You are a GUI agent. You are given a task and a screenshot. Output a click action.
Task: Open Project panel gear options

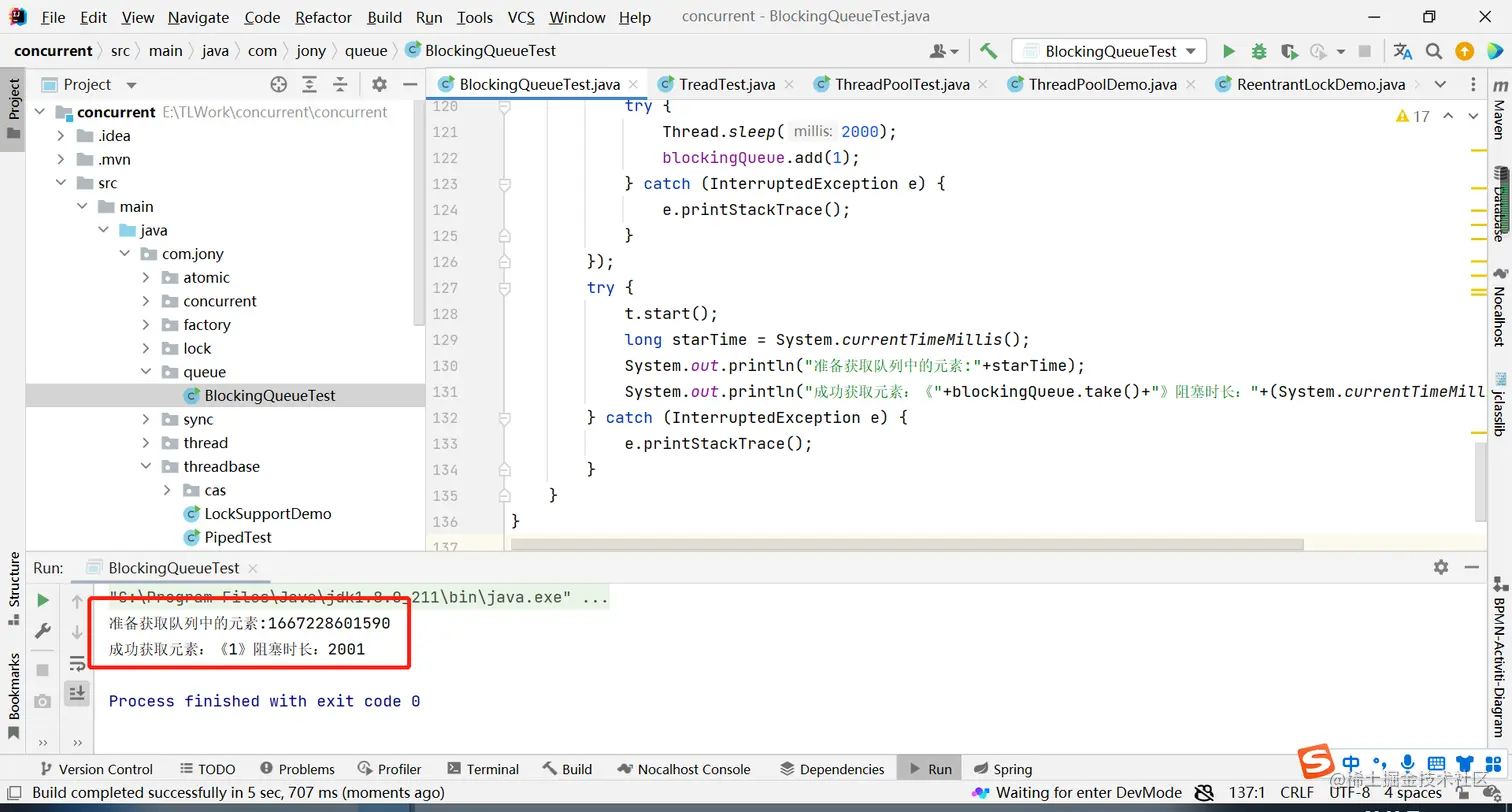point(379,85)
